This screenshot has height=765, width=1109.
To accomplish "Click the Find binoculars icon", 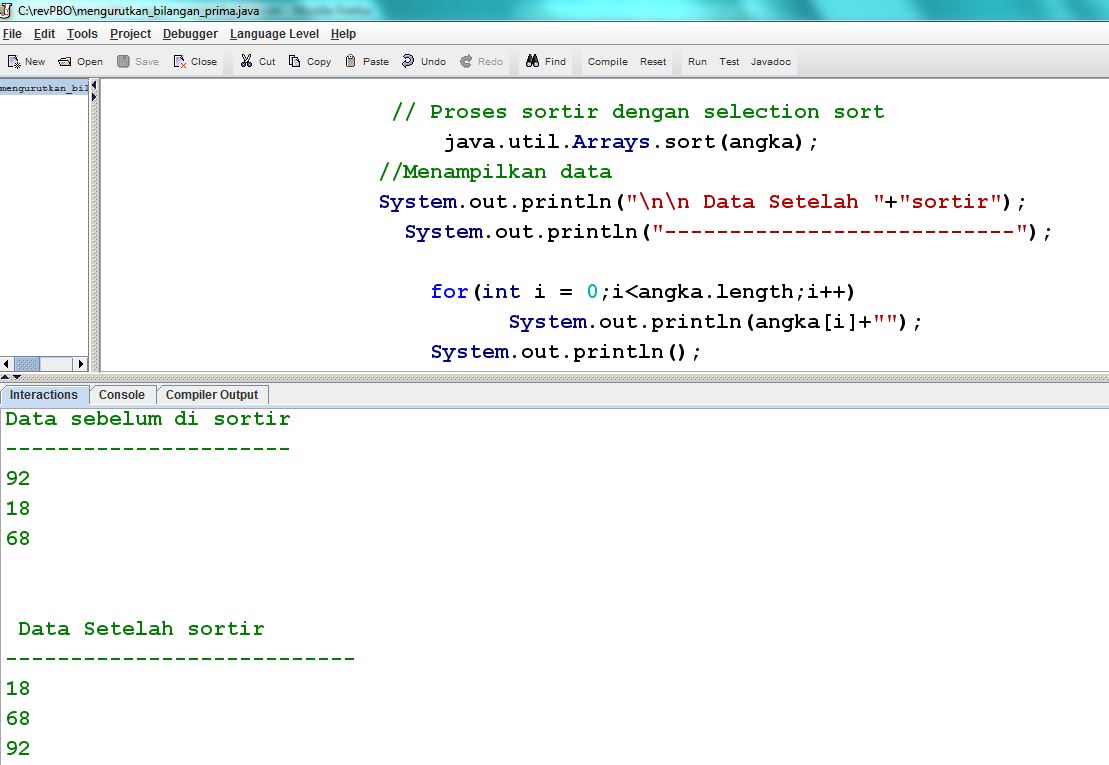I will (x=533, y=62).
